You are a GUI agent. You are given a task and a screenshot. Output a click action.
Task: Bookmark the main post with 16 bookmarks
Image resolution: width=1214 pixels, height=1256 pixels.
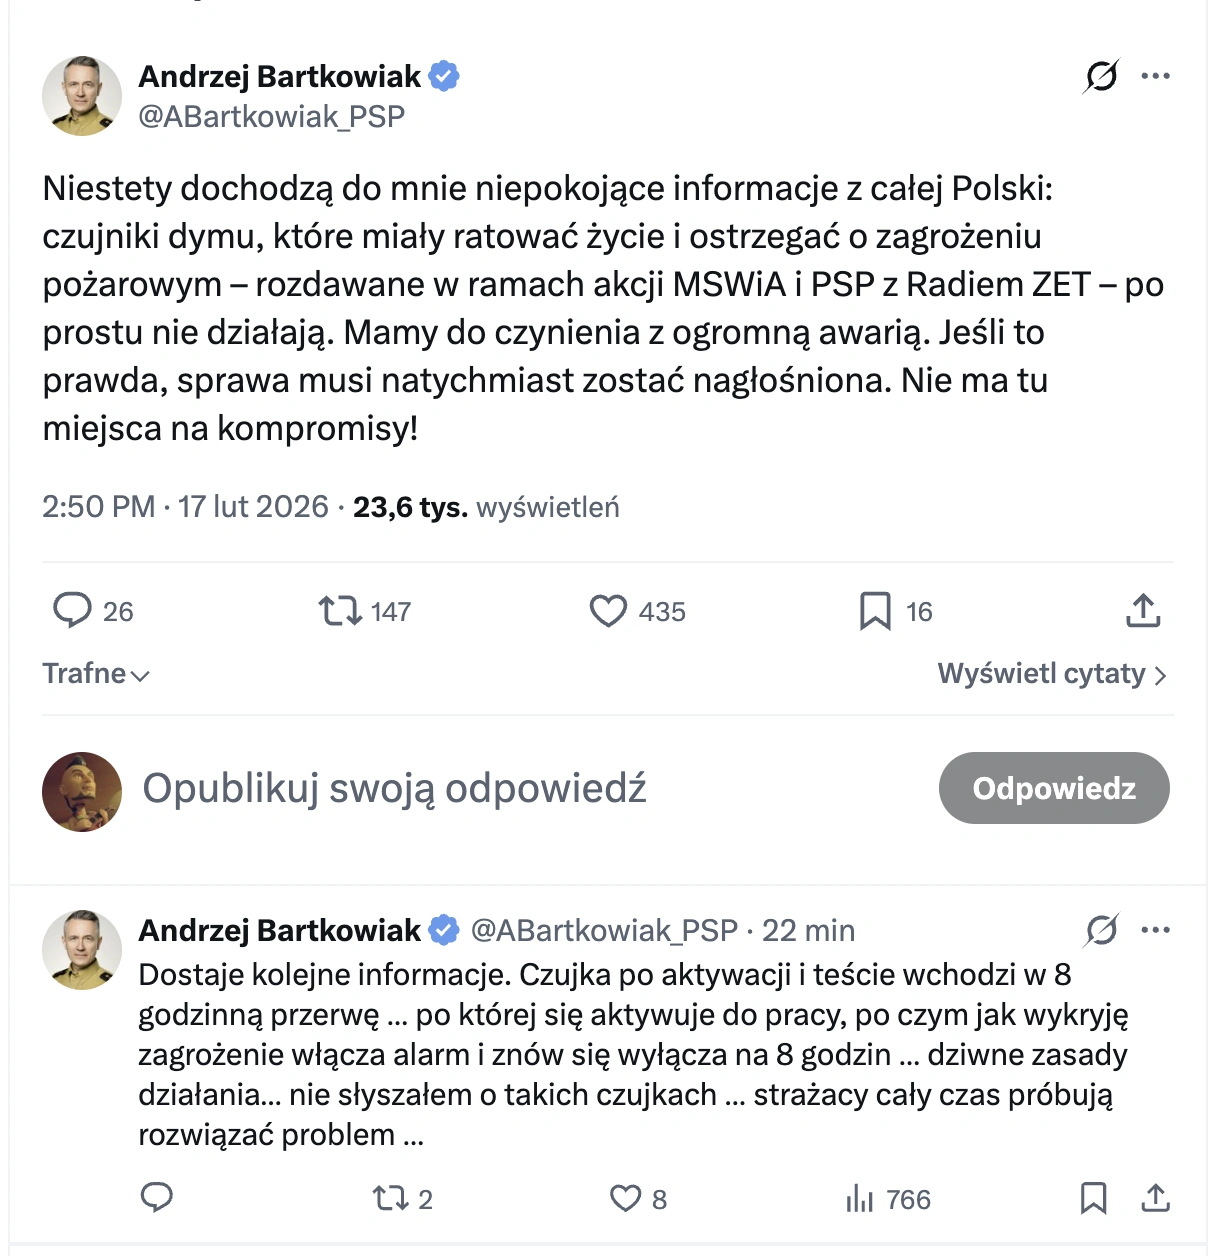(x=875, y=610)
